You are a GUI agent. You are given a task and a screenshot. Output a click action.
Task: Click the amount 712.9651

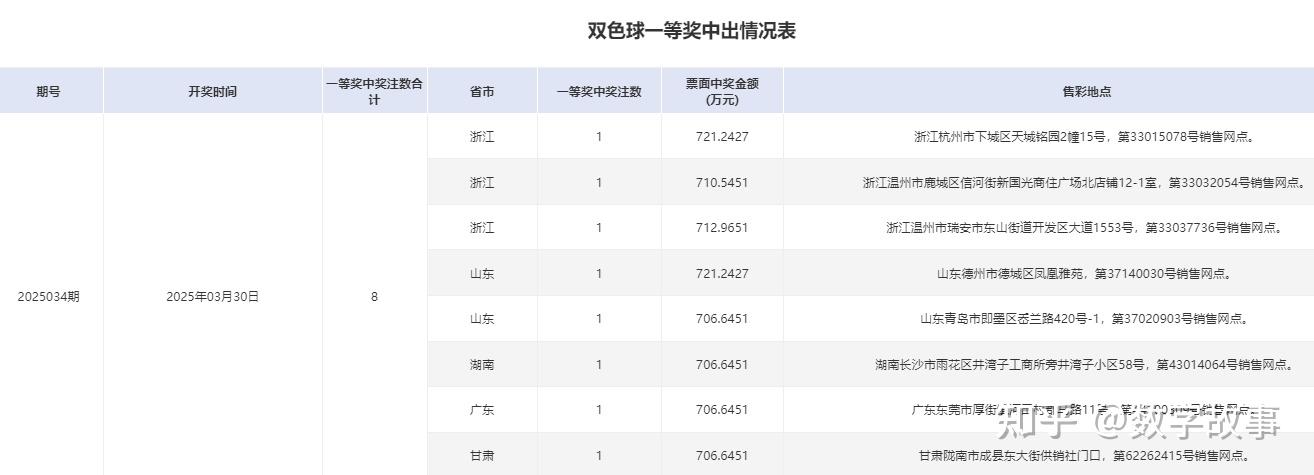pos(722,228)
